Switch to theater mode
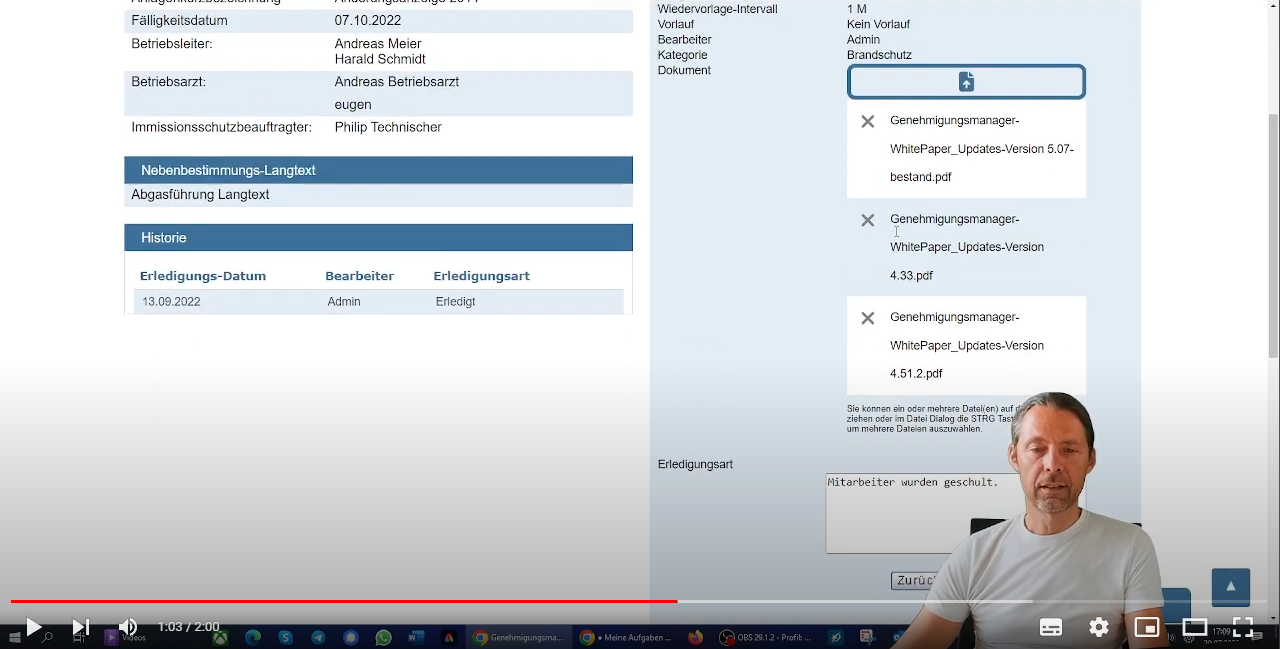Viewport: 1280px width, 649px height. (x=1195, y=627)
